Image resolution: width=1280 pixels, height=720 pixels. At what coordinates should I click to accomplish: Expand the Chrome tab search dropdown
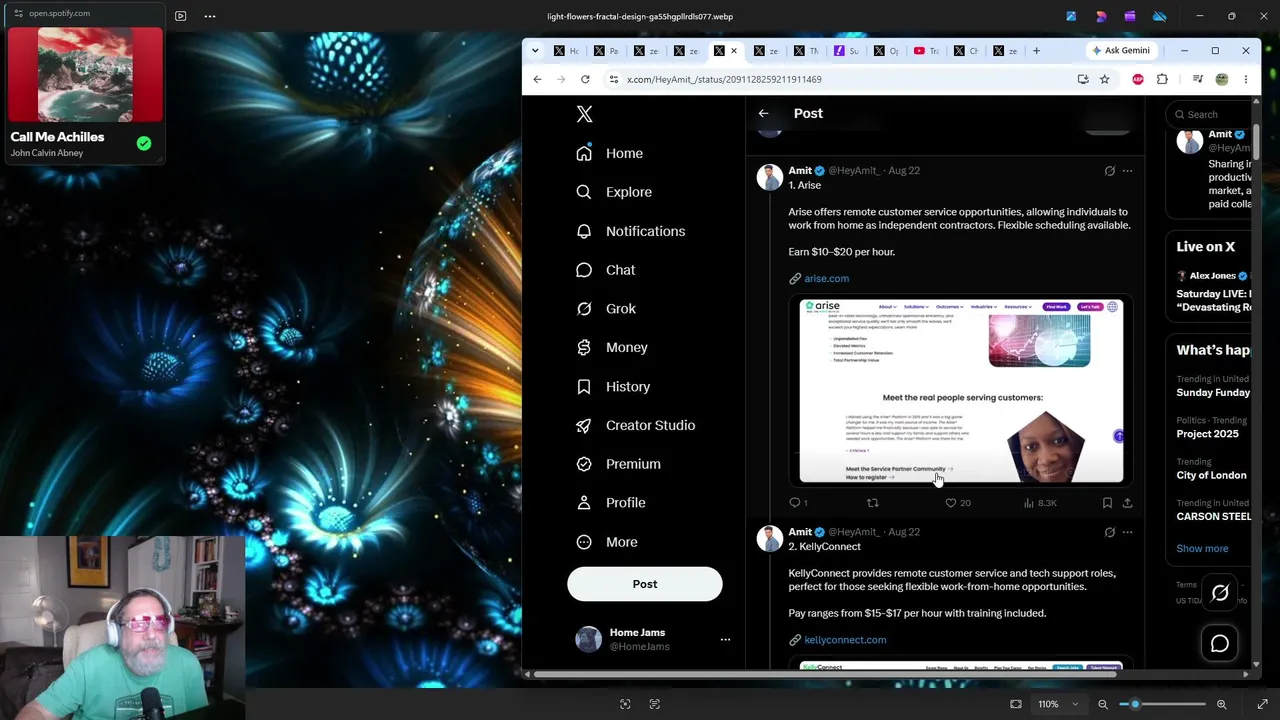point(535,51)
